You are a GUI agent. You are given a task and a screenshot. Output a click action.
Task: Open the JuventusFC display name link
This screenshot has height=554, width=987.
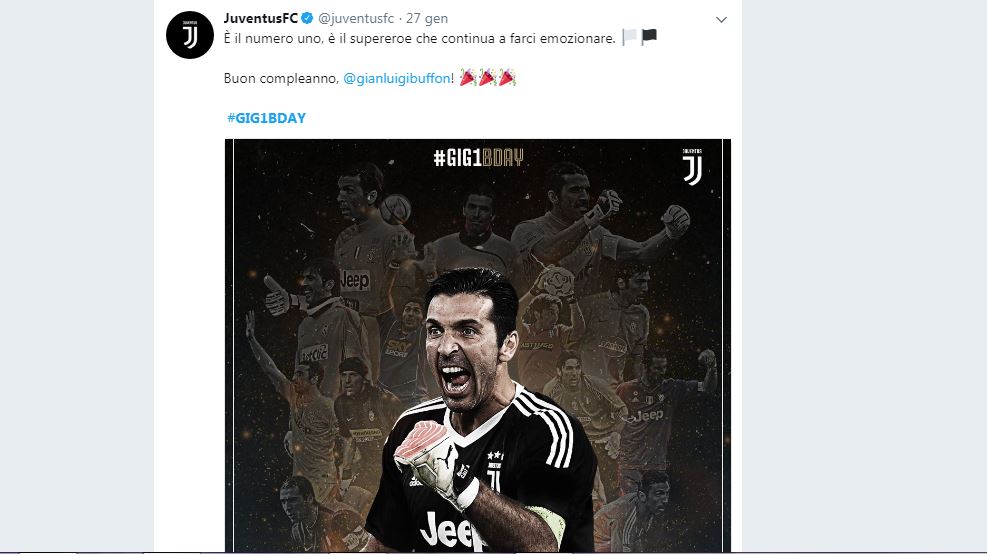click(261, 18)
